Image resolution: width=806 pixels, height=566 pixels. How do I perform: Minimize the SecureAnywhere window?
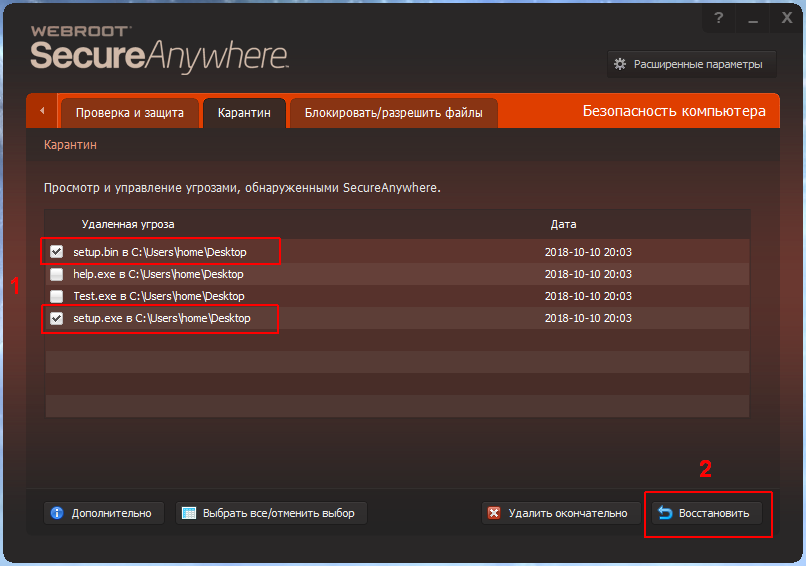point(753,19)
